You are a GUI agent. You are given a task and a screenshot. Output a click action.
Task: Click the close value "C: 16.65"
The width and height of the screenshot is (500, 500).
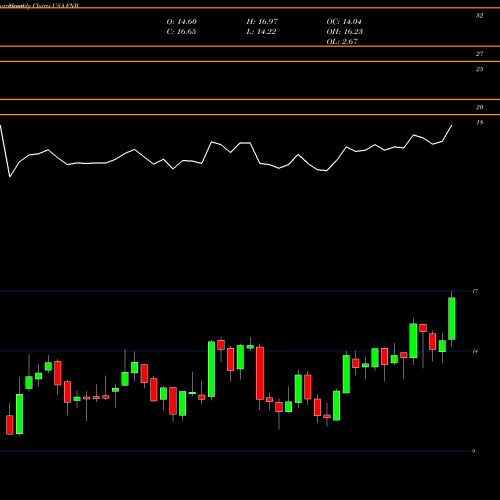[x=181, y=32]
